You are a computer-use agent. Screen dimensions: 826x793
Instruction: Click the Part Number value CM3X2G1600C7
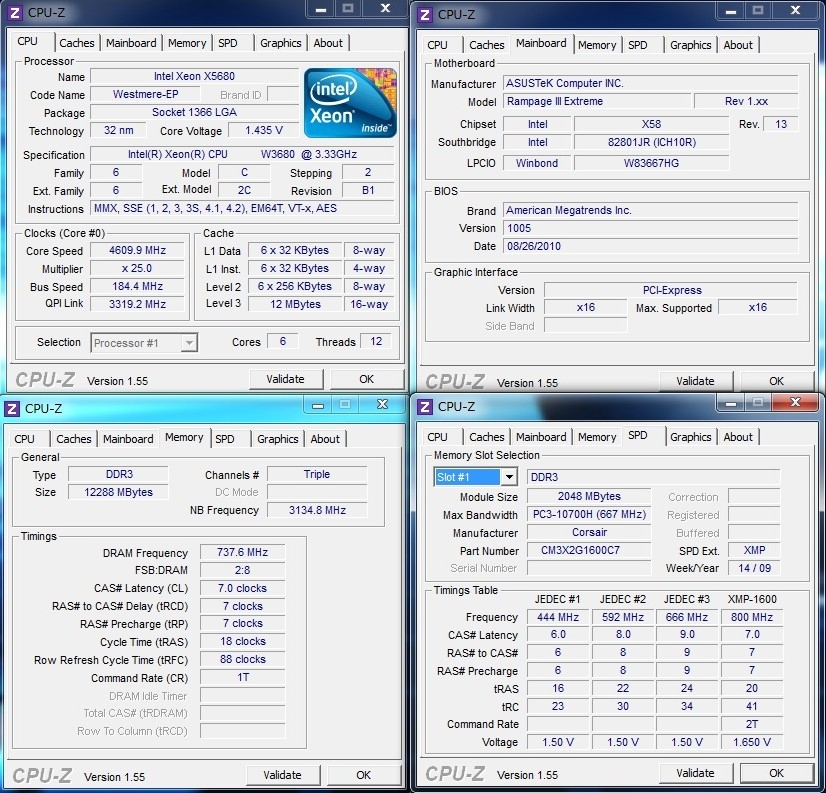tap(588, 550)
